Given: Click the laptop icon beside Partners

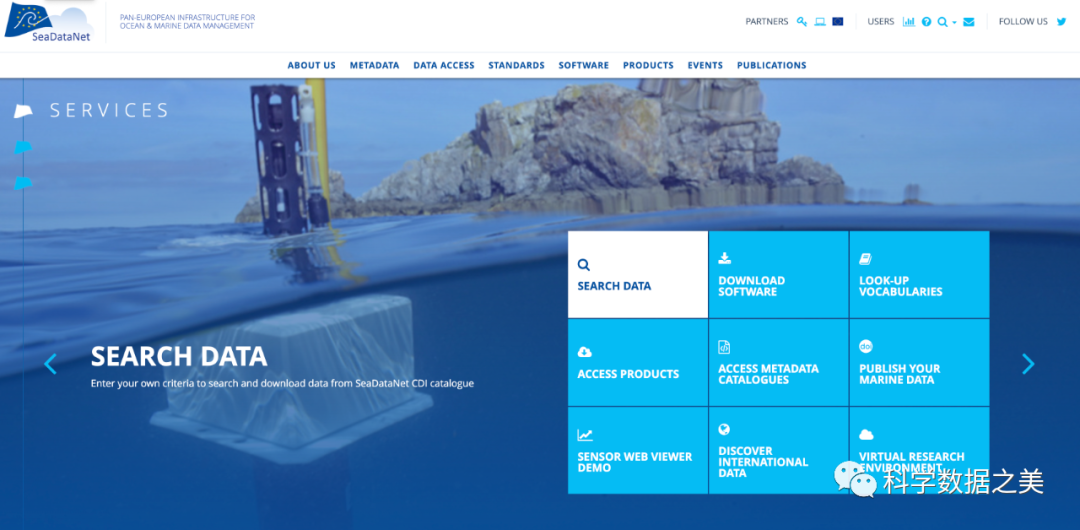Looking at the screenshot, I should [819, 21].
